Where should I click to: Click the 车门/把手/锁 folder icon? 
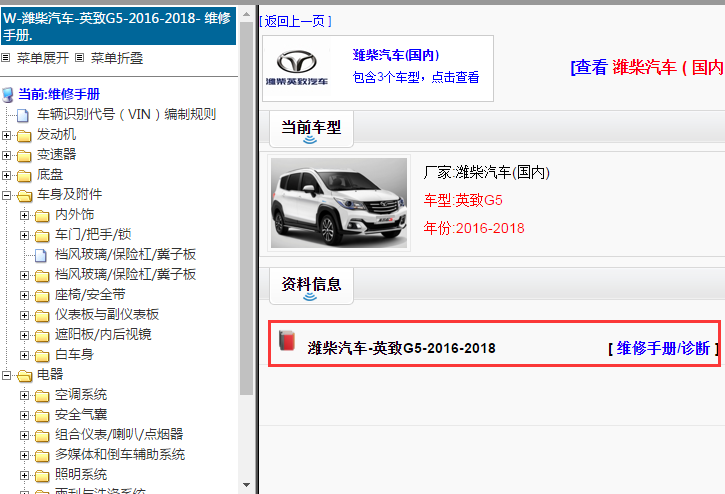(42, 235)
